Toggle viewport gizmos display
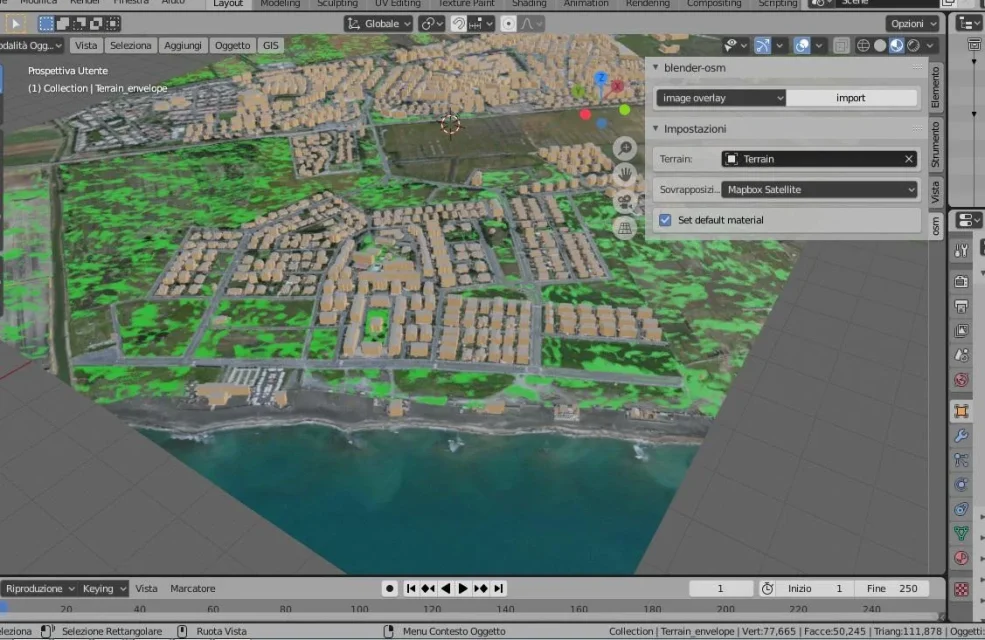Viewport: 985px width, 640px height. point(762,45)
